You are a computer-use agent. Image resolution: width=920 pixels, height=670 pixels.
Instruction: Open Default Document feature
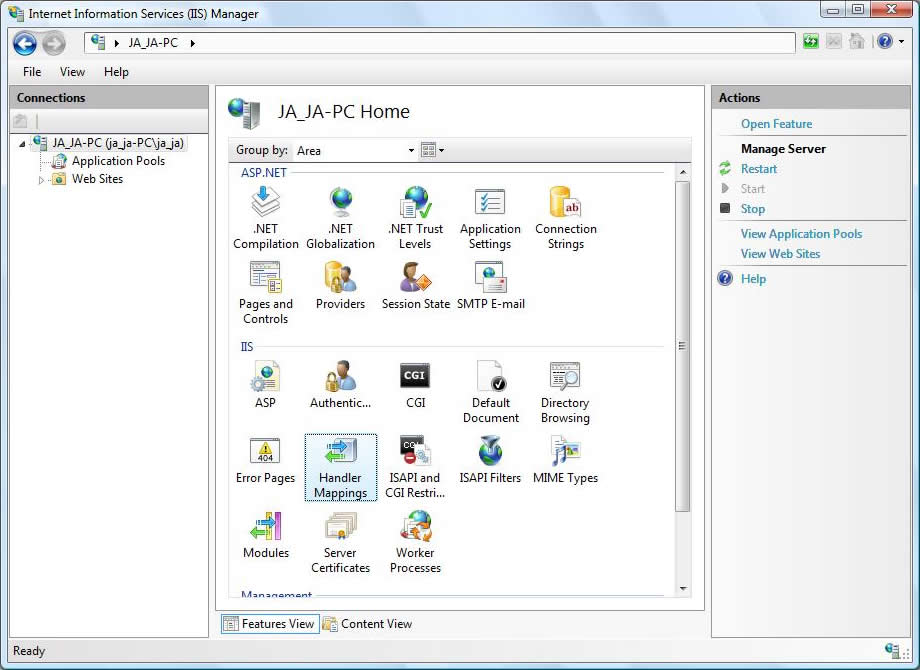pos(491,391)
